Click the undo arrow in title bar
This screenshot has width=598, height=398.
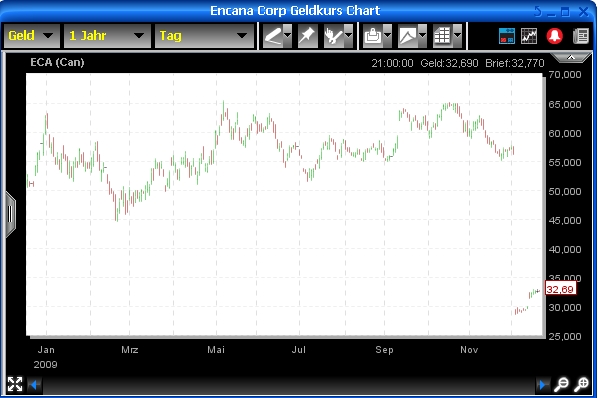click(x=538, y=11)
